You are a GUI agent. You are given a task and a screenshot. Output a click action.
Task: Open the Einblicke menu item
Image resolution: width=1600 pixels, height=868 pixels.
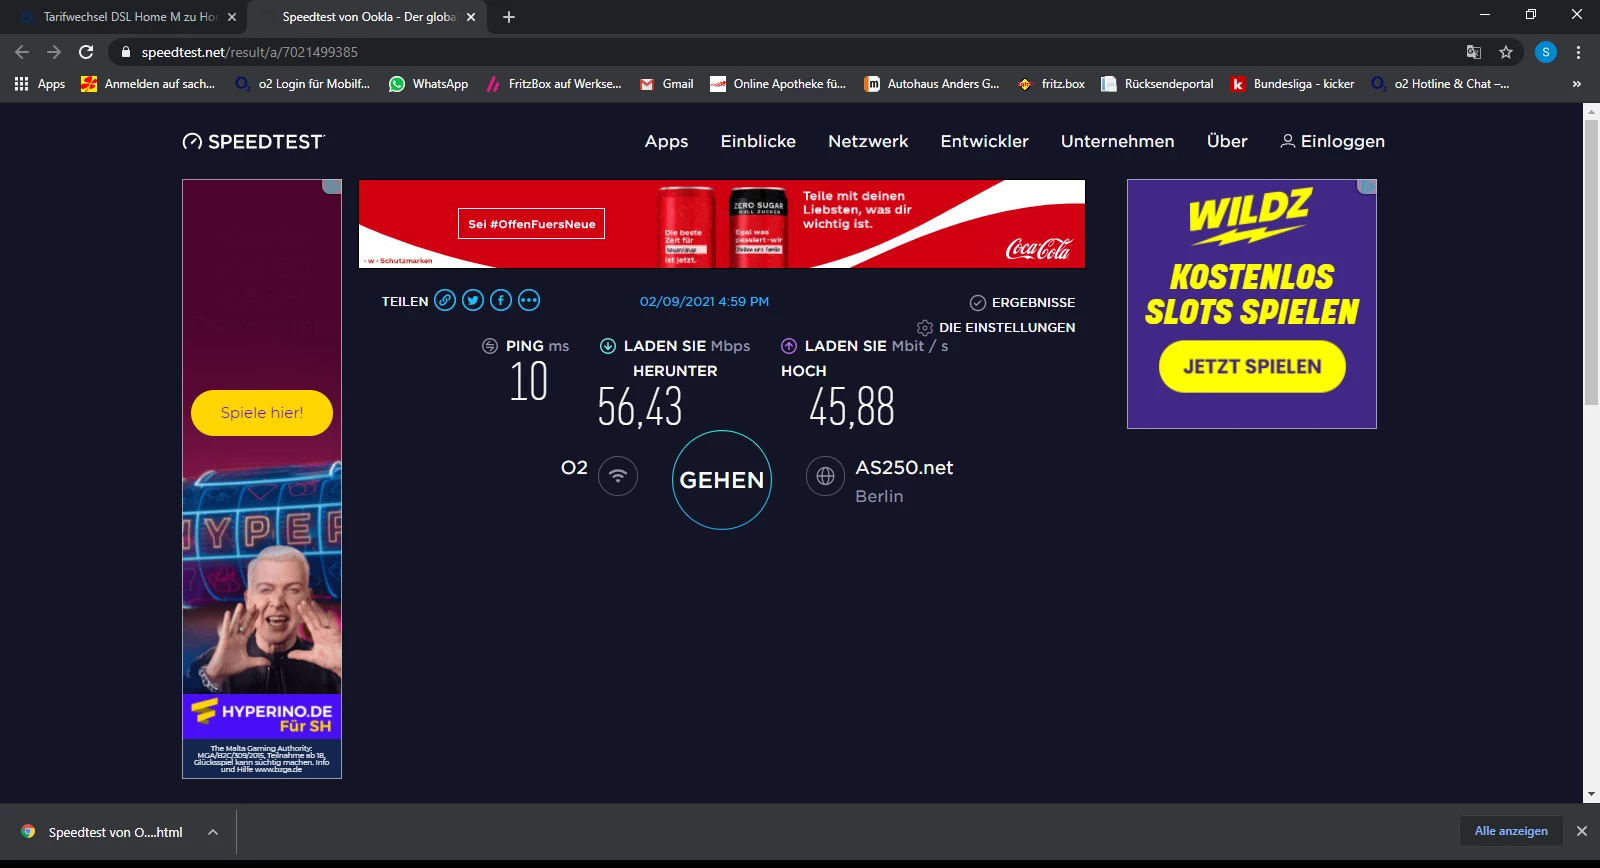[x=758, y=142]
